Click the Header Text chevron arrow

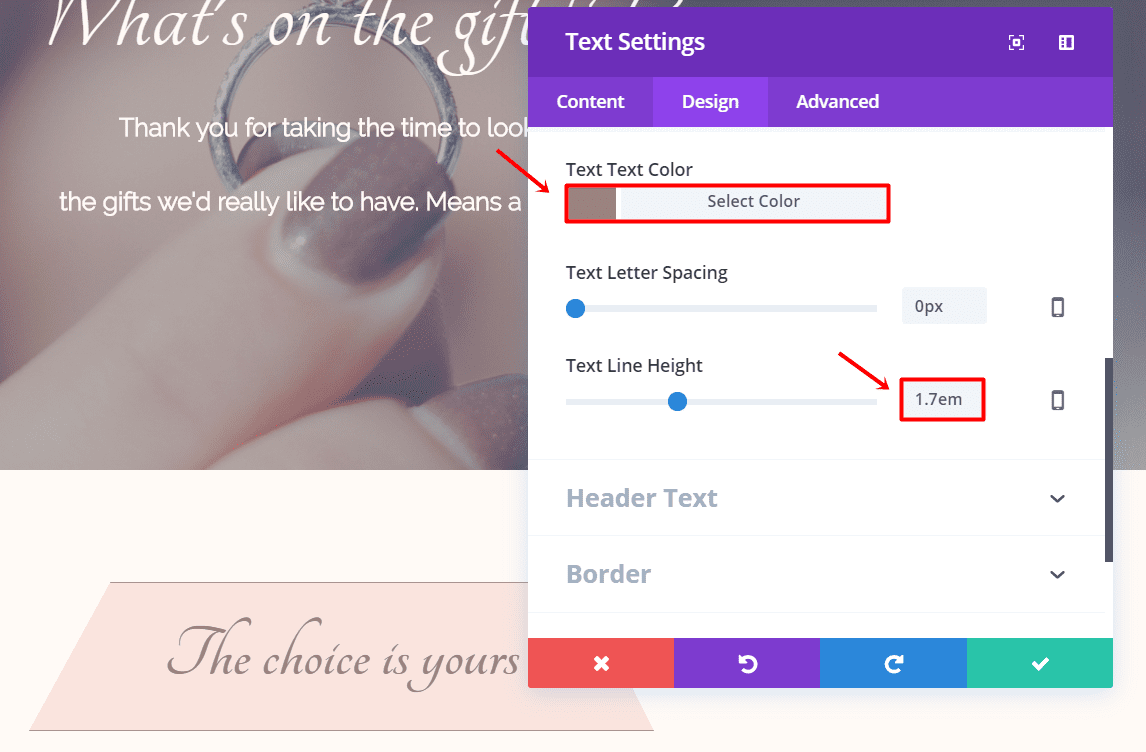click(1058, 498)
